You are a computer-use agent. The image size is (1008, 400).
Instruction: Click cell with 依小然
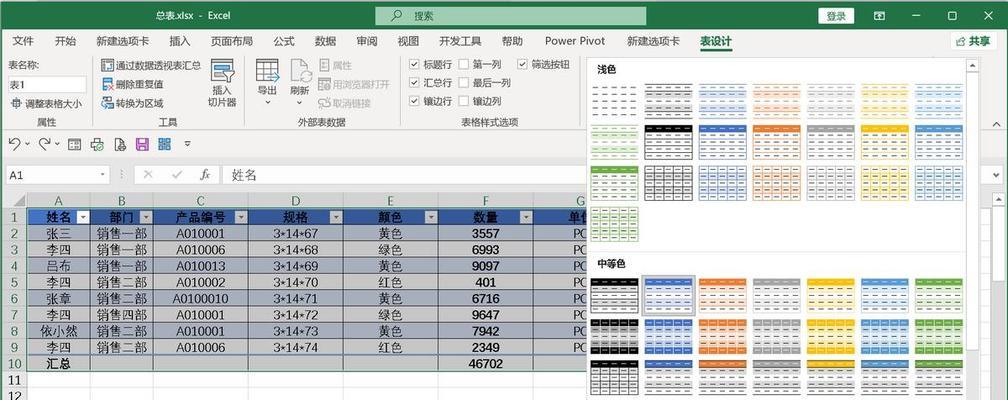pos(58,331)
